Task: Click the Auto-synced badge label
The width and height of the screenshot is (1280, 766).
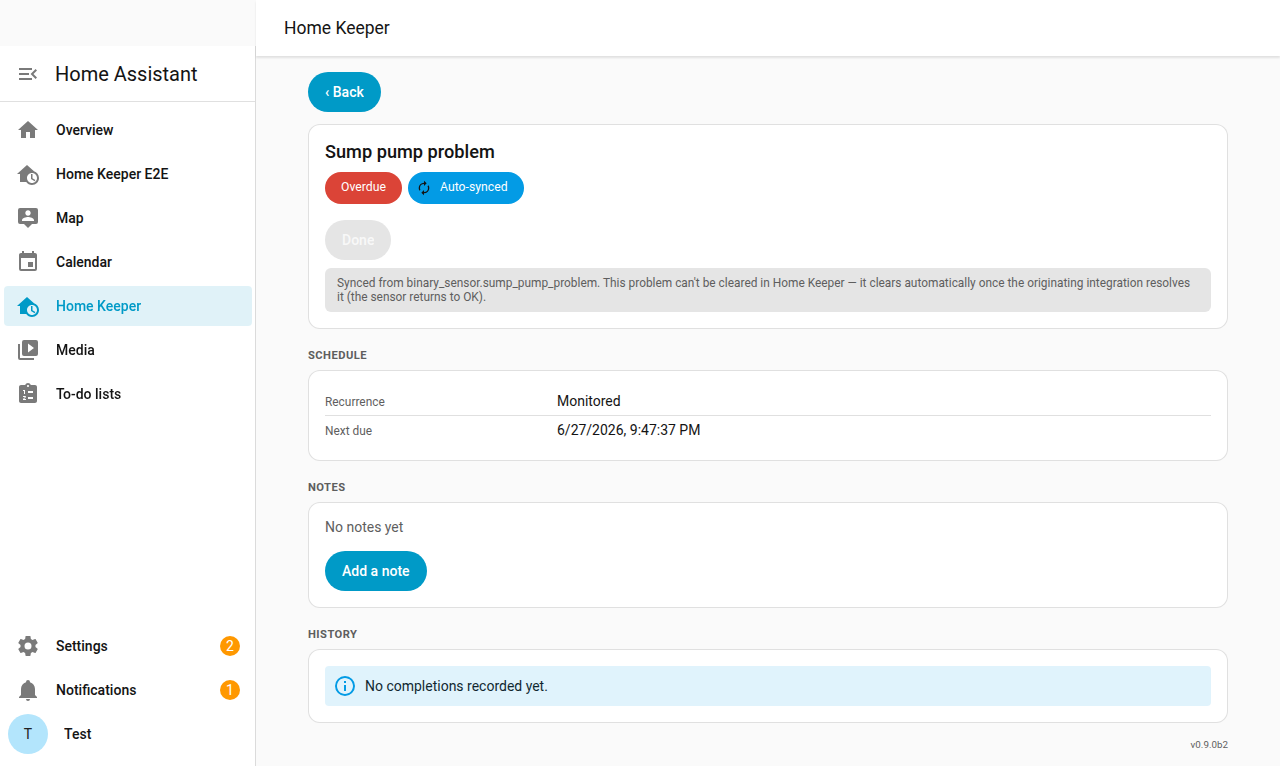Action: (x=474, y=188)
